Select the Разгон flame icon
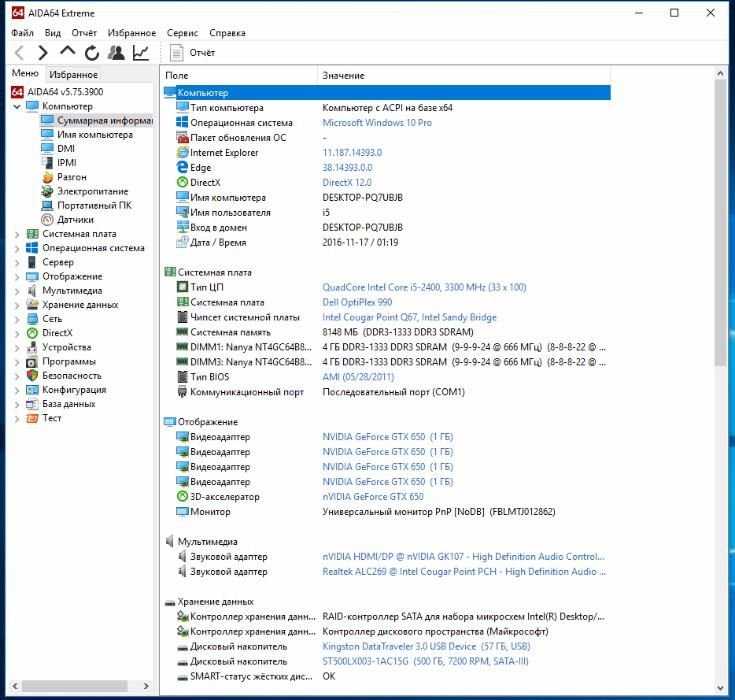 47,177
